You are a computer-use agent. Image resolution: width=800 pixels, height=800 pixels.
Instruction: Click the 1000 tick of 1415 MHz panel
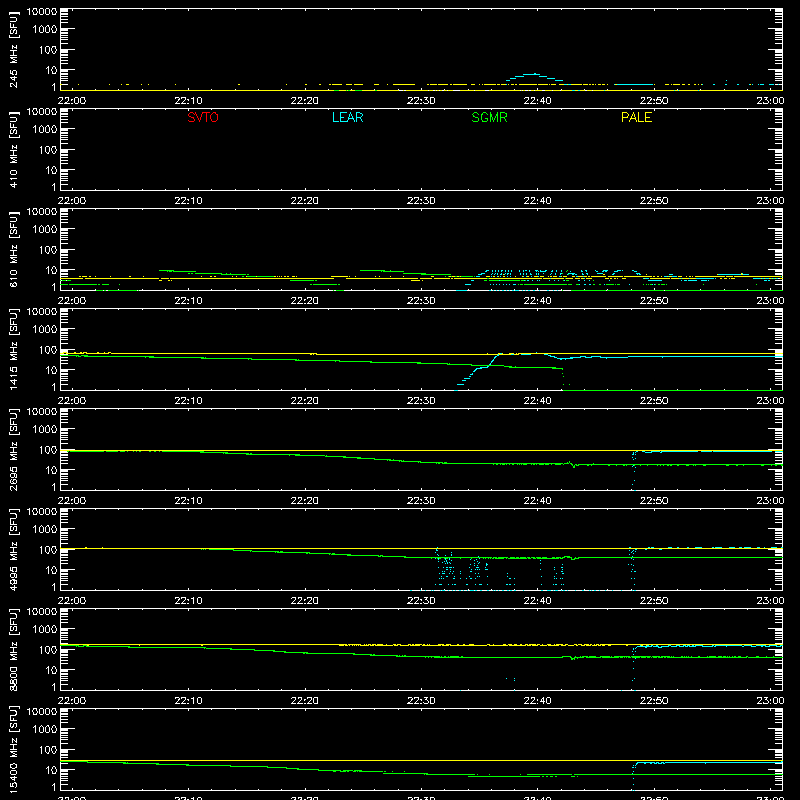pyautogui.click(x=47, y=330)
